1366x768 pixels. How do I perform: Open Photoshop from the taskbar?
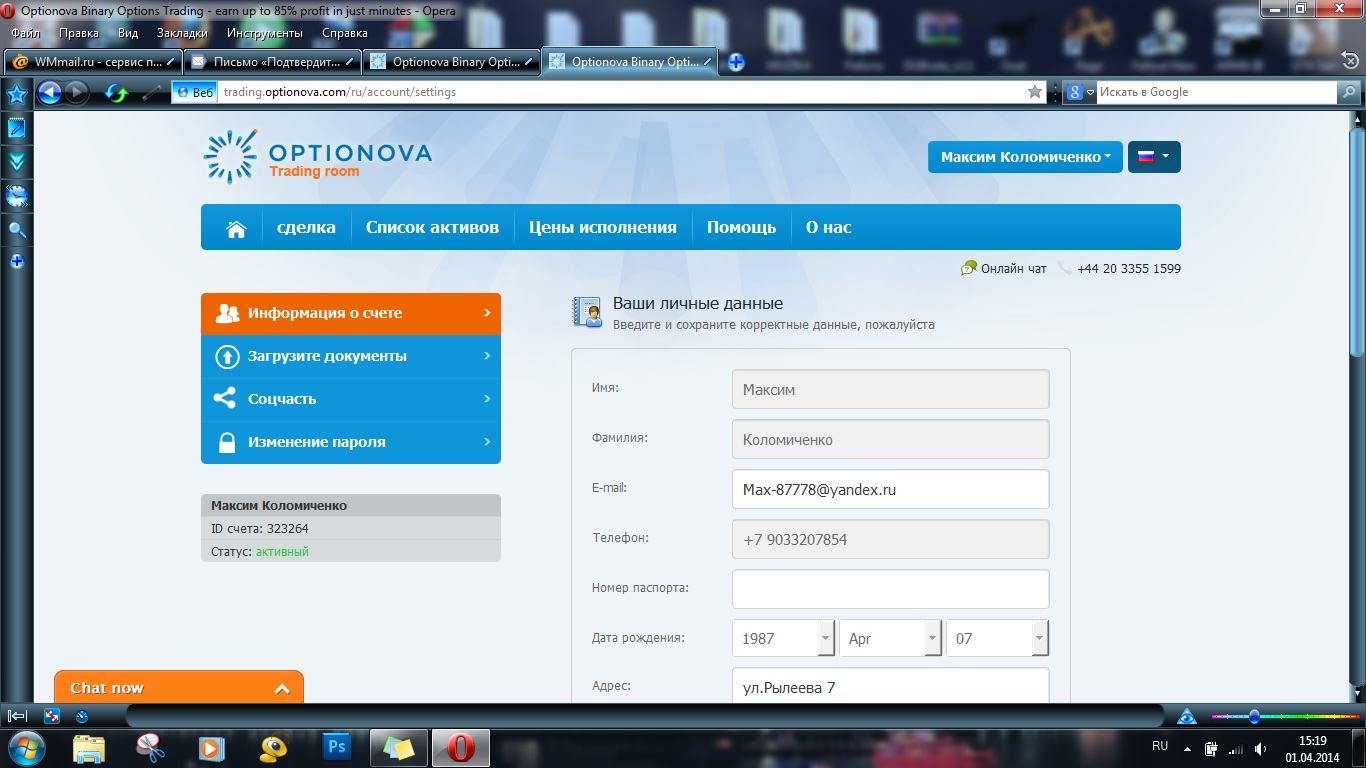[337, 747]
